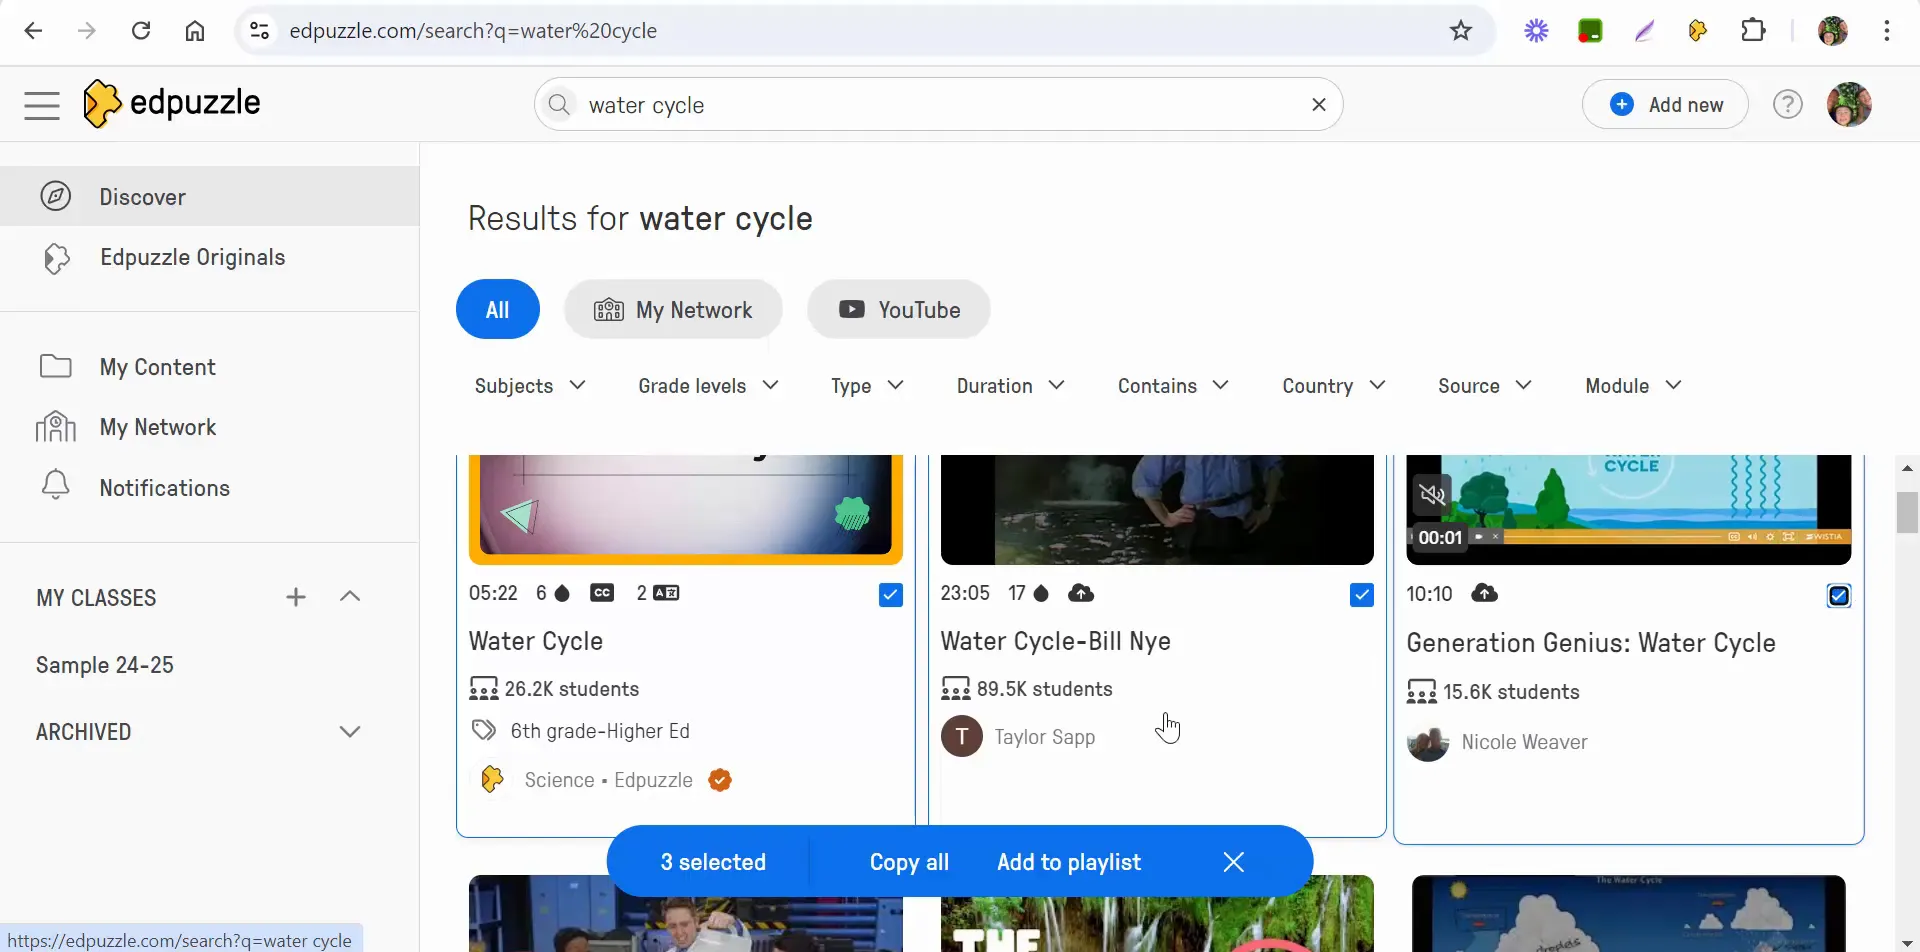Click Copy all in selection bar
This screenshot has width=1920, height=952.
click(909, 862)
